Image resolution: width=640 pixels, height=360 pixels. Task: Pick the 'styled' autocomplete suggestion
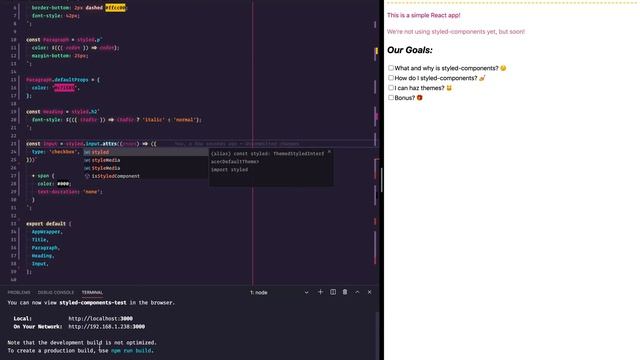pyautogui.click(x=146, y=152)
